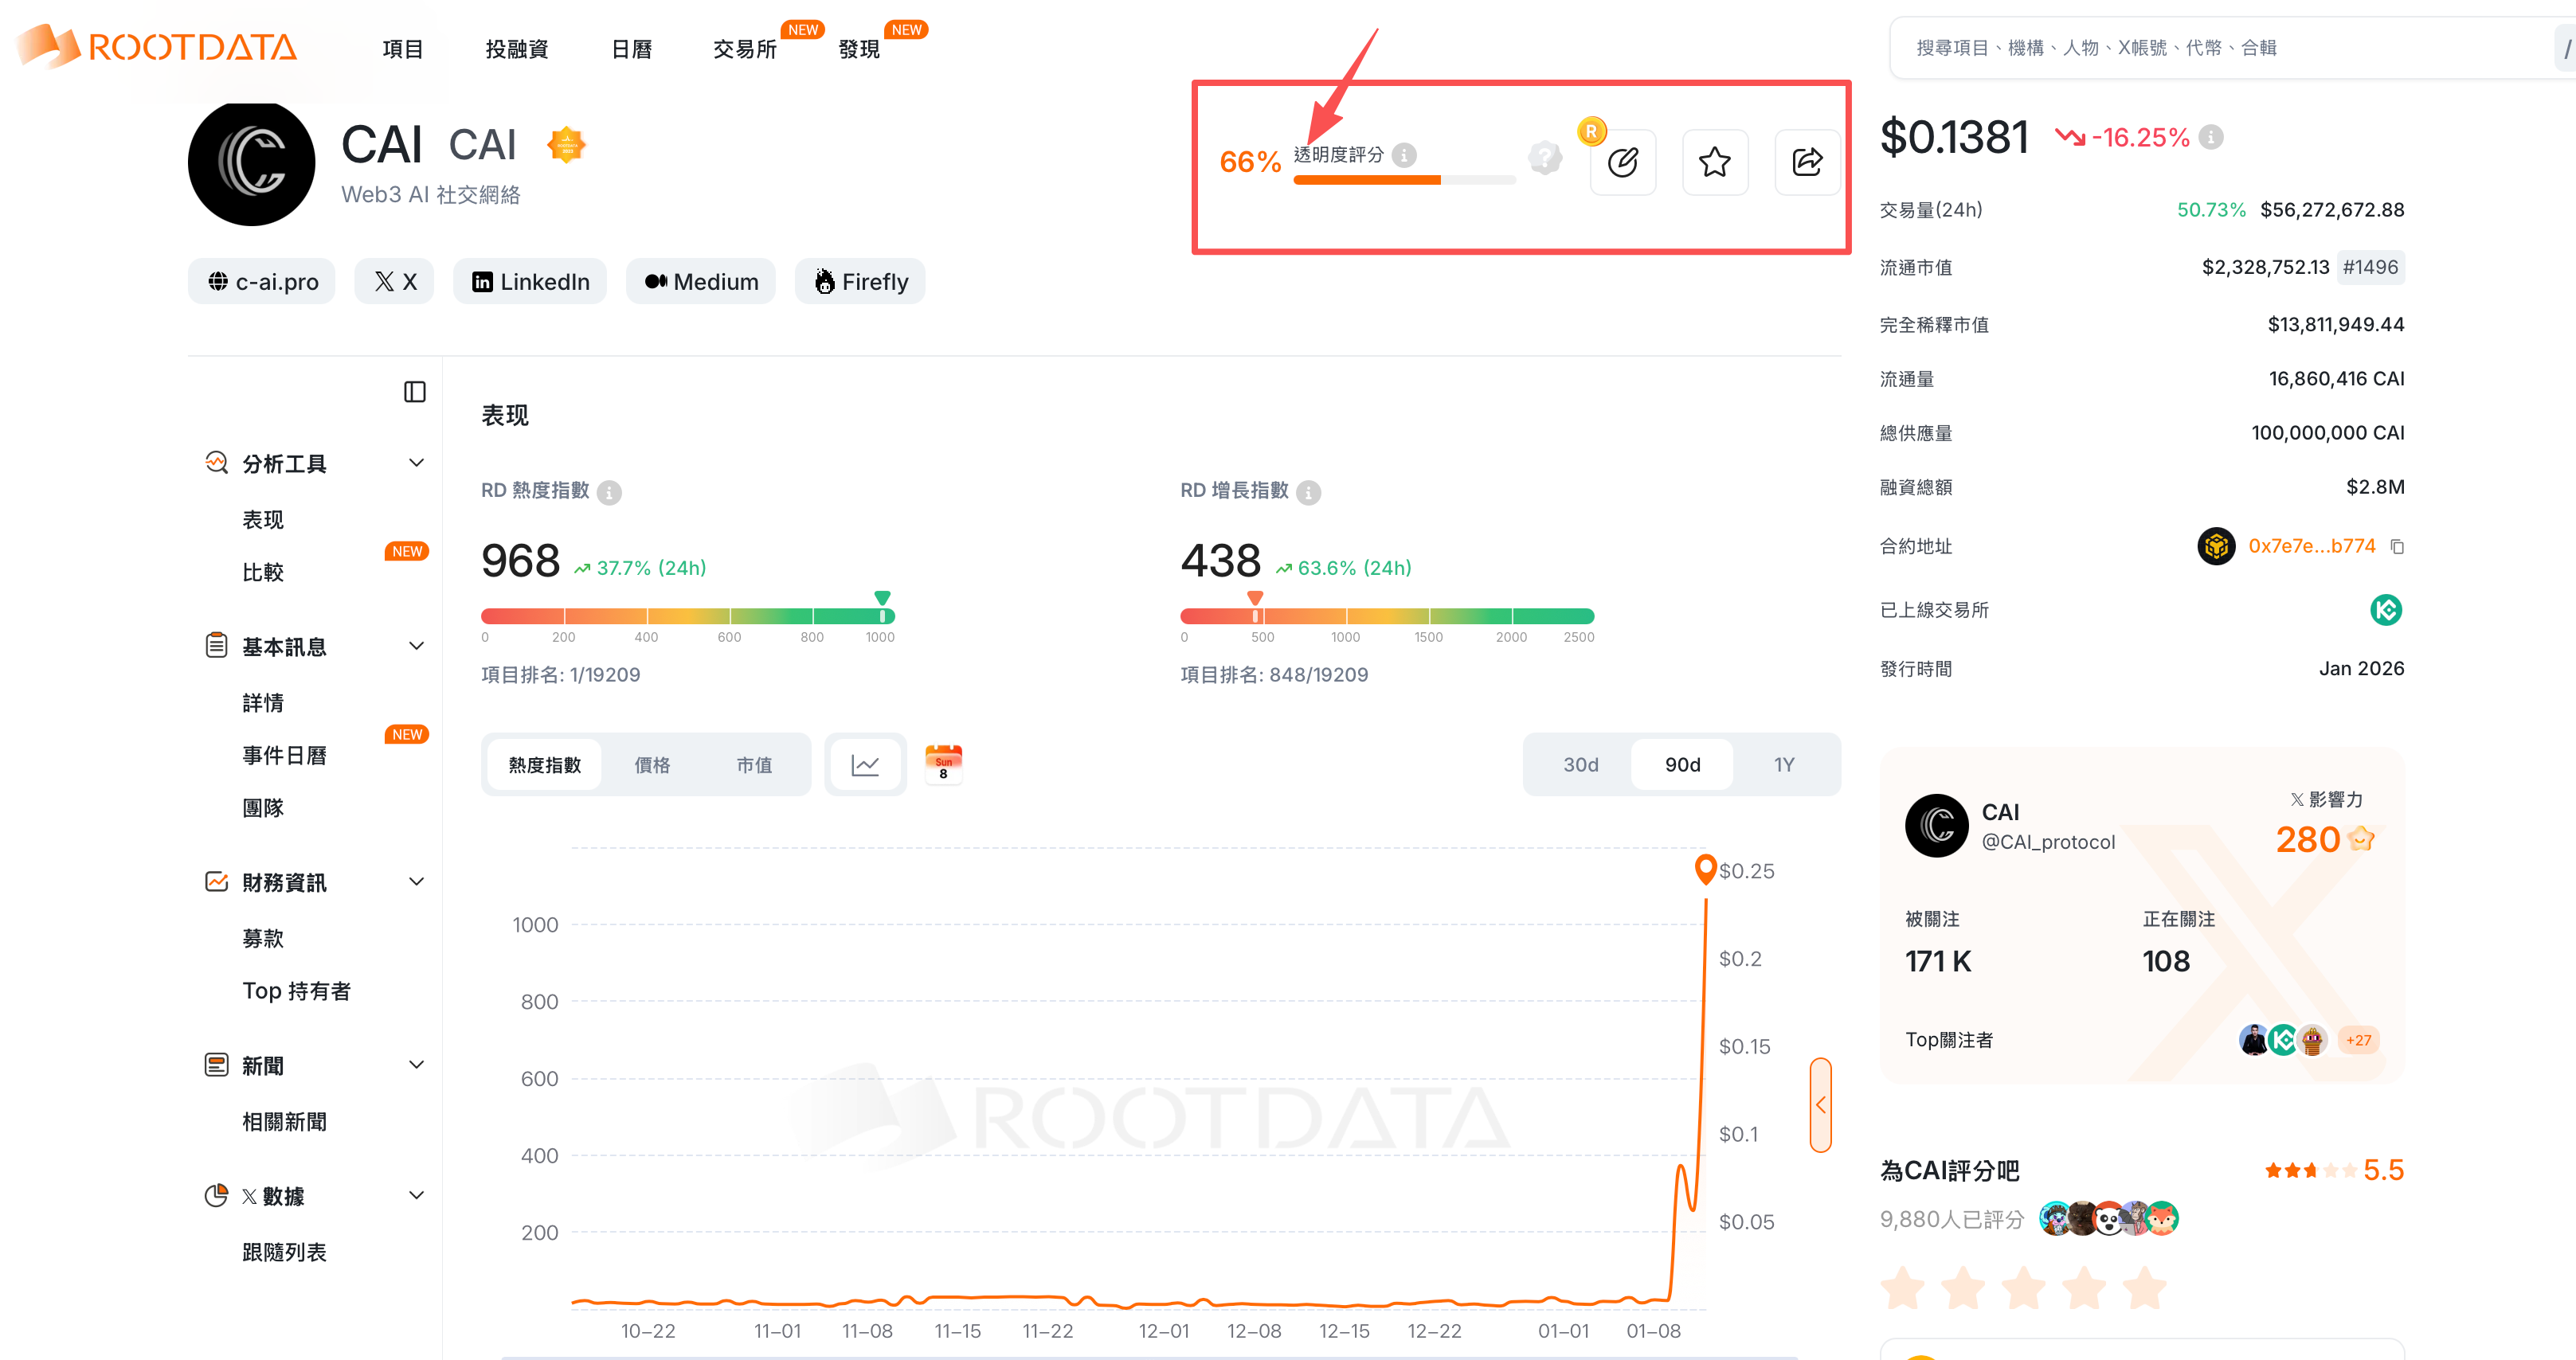Select the 30d time range
Viewport: 2576px width, 1360px height.
point(1580,765)
